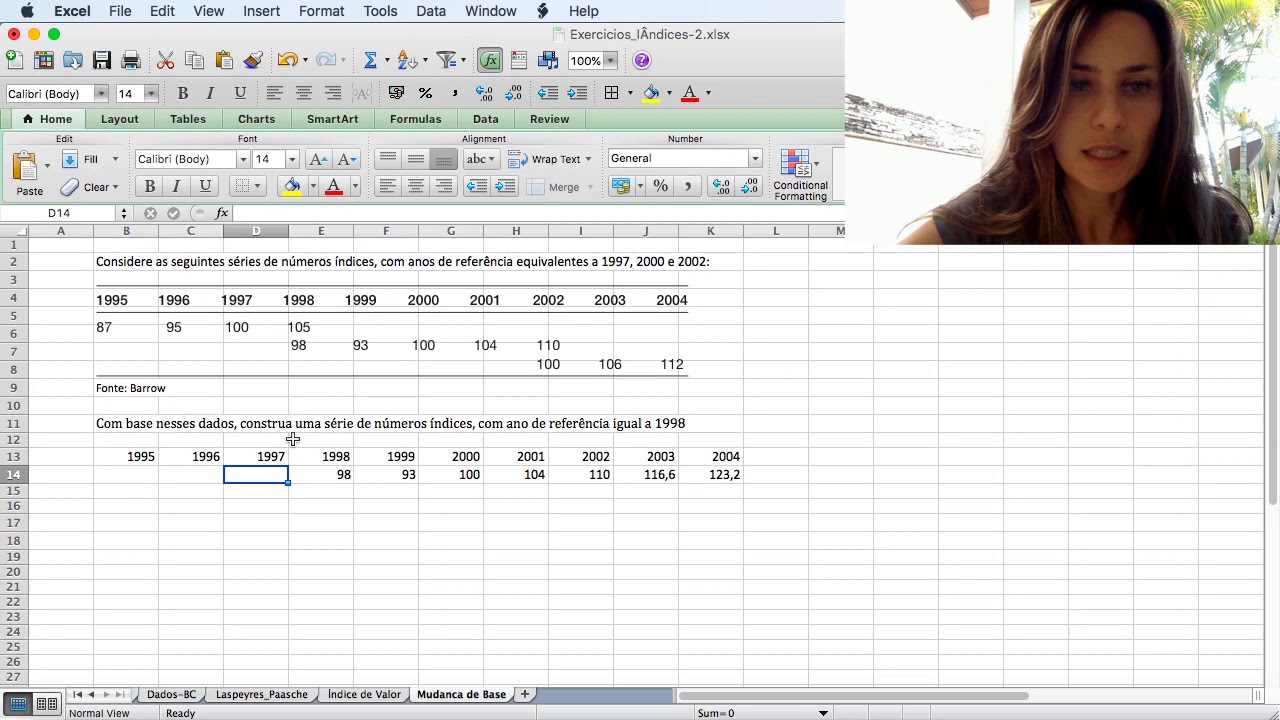Increase font size in the ribbon

tap(318, 159)
